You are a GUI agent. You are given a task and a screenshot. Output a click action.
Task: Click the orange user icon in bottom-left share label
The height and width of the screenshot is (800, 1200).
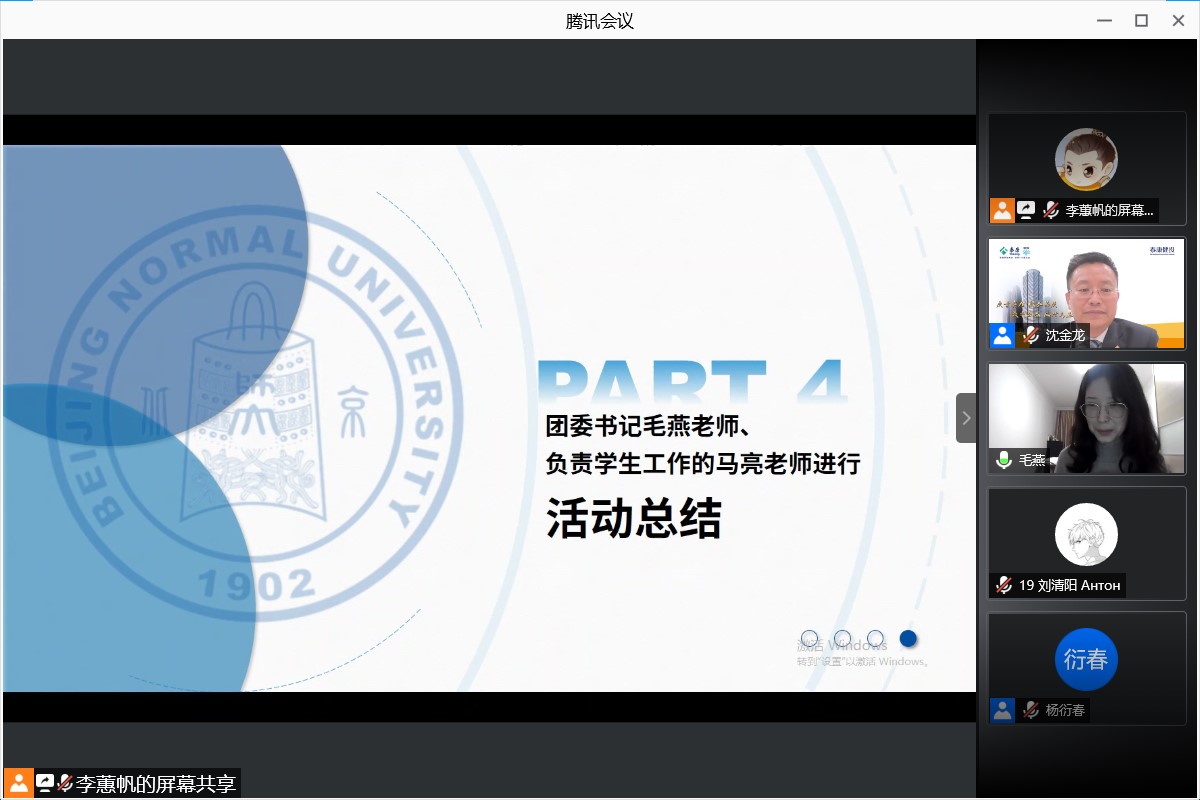pos(18,783)
